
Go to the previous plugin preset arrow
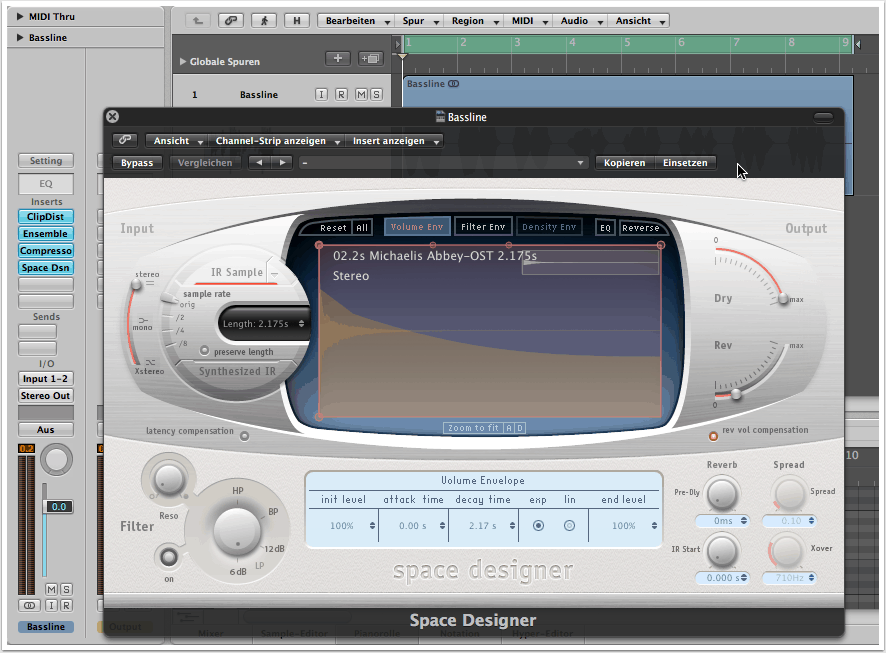260,163
